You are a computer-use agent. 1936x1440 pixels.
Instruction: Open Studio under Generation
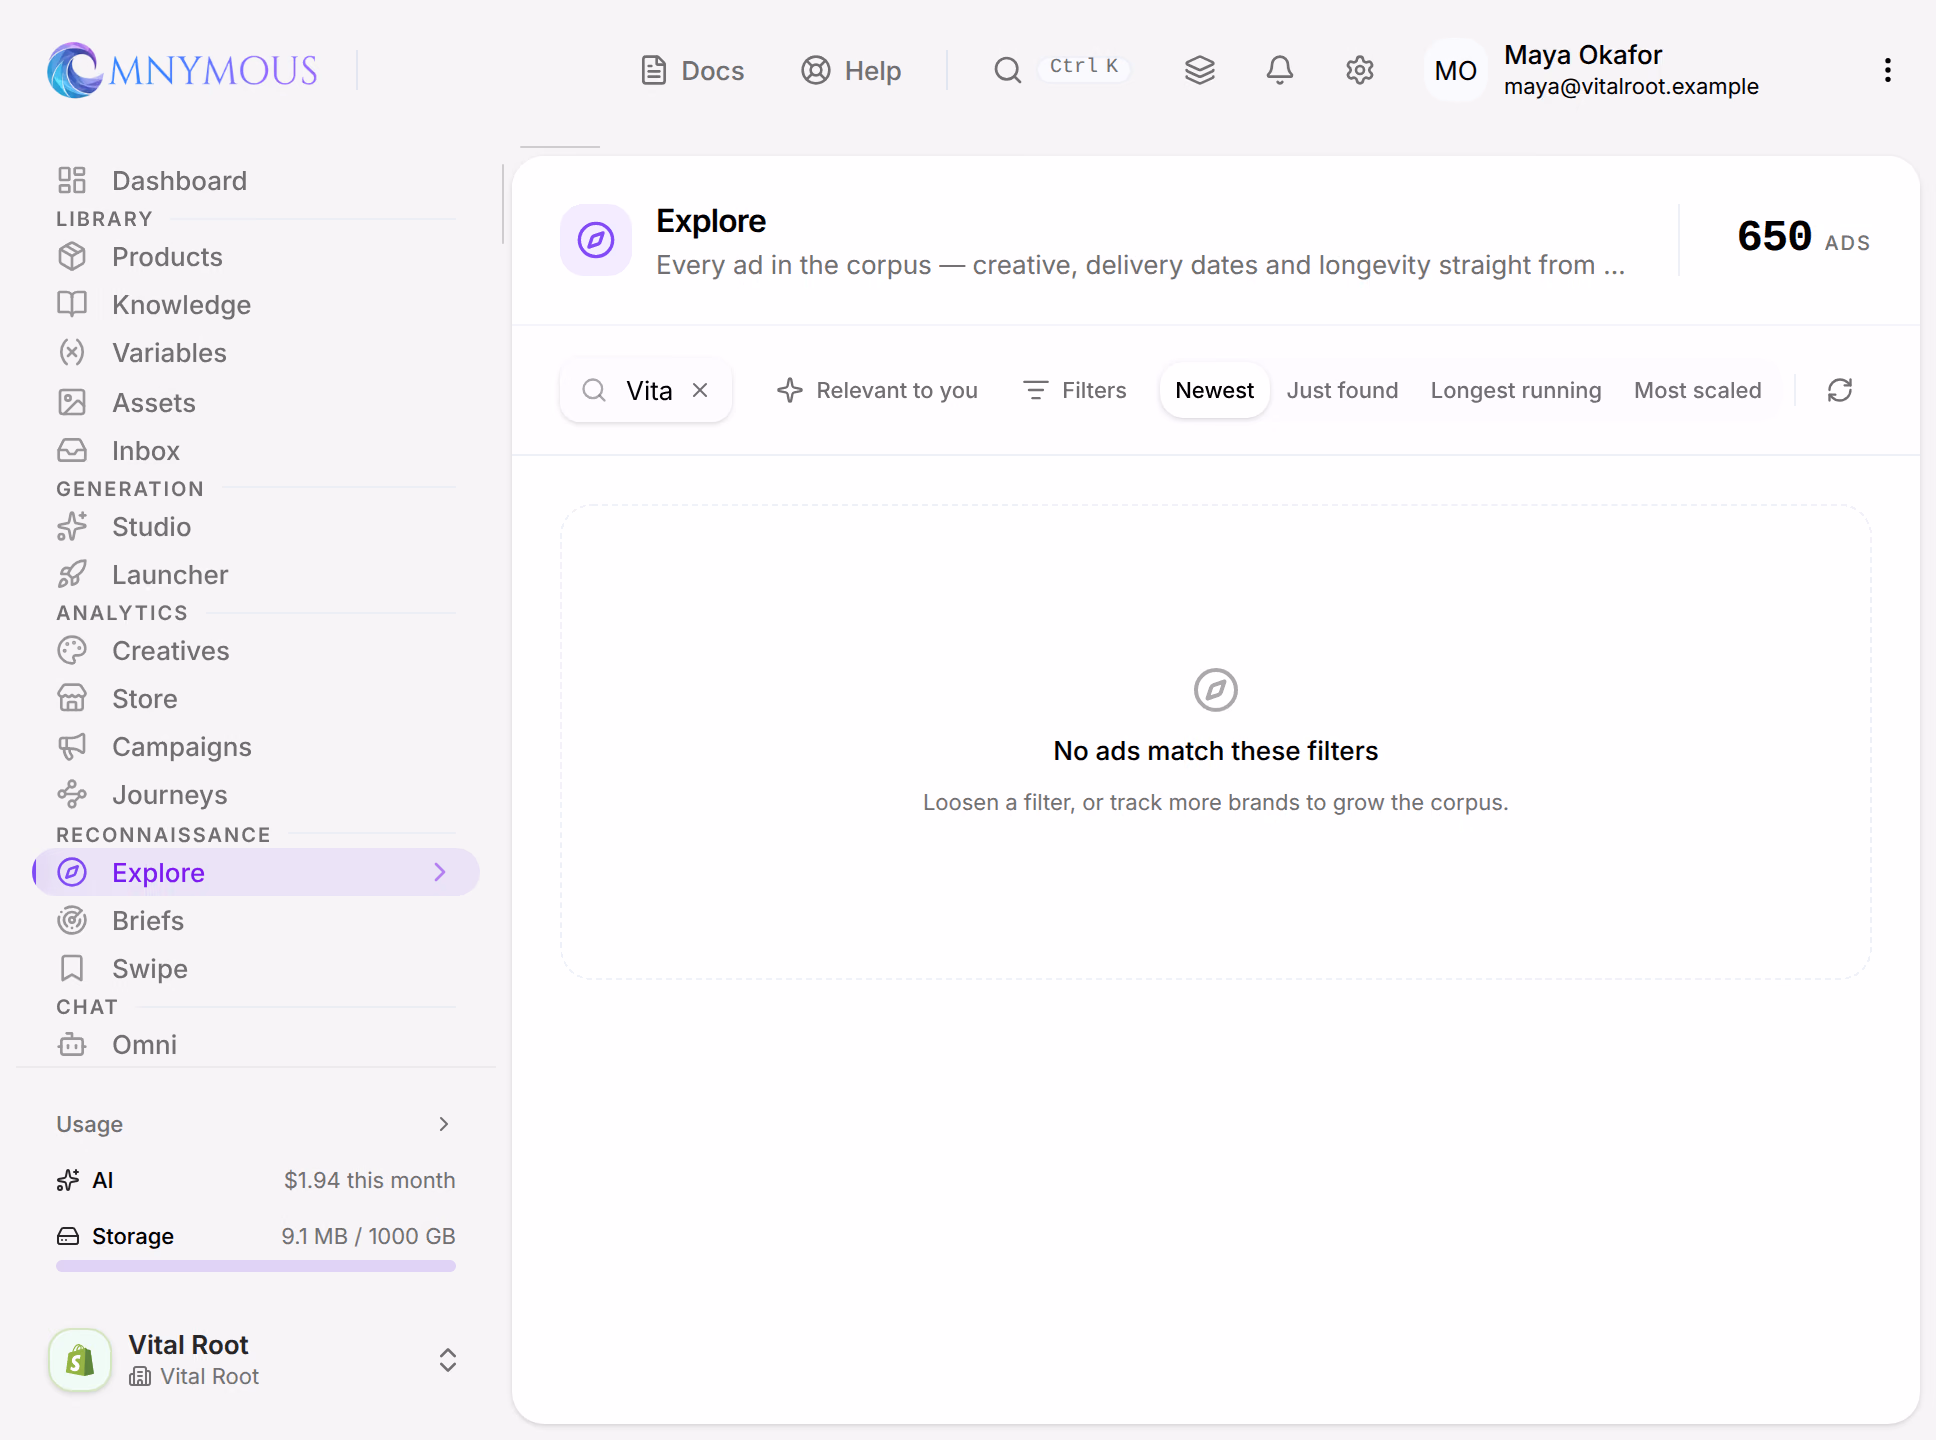[x=256, y=526]
